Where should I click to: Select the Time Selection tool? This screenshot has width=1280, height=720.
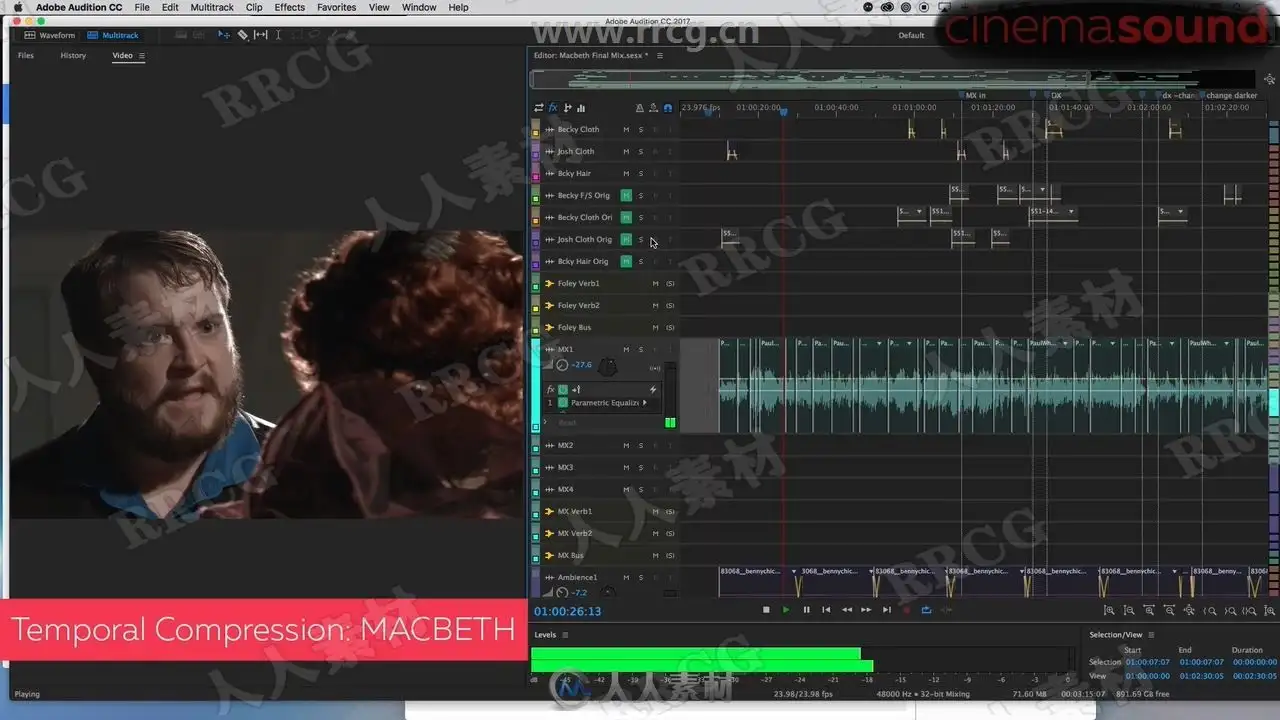(278, 35)
